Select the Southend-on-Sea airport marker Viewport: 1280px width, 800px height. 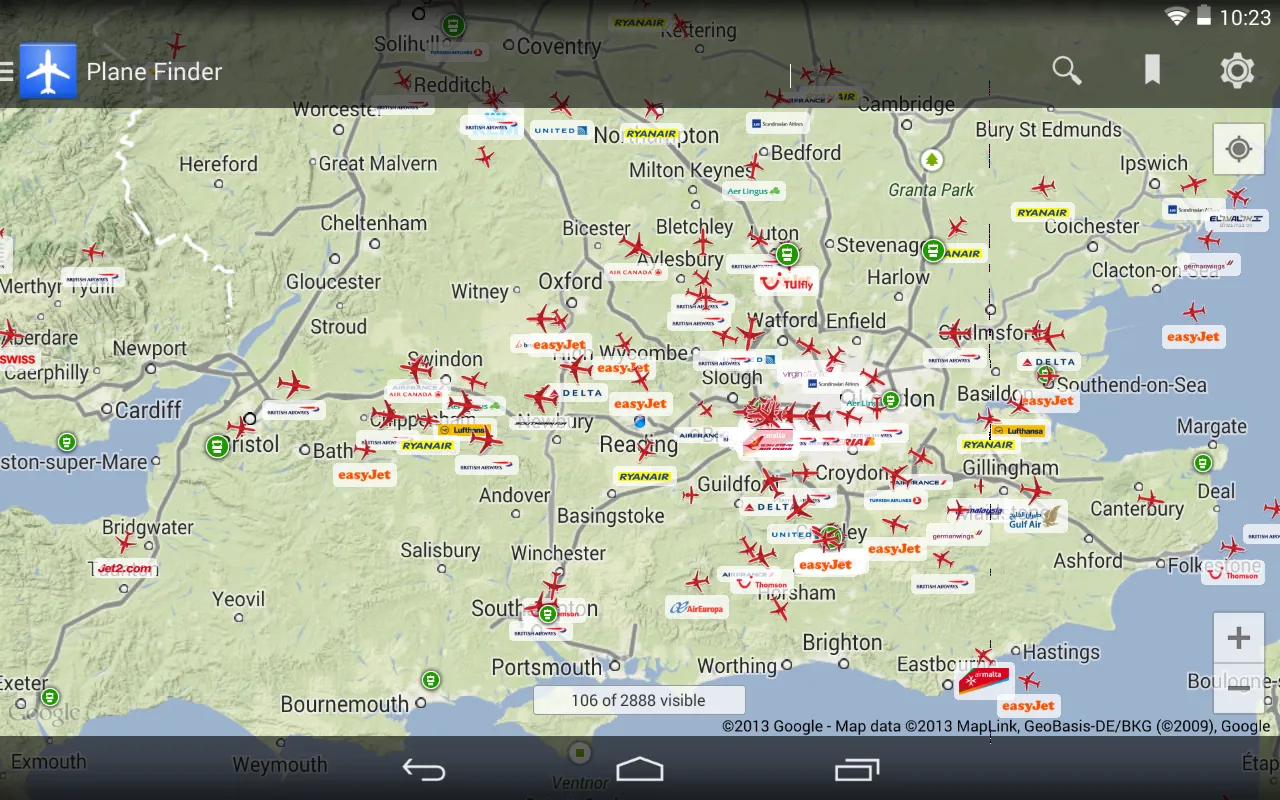[x=1045, y=375]
